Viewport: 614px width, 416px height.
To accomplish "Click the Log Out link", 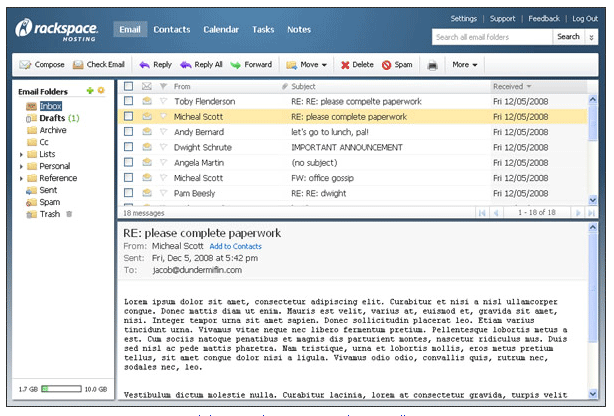I will coord(585,18).
